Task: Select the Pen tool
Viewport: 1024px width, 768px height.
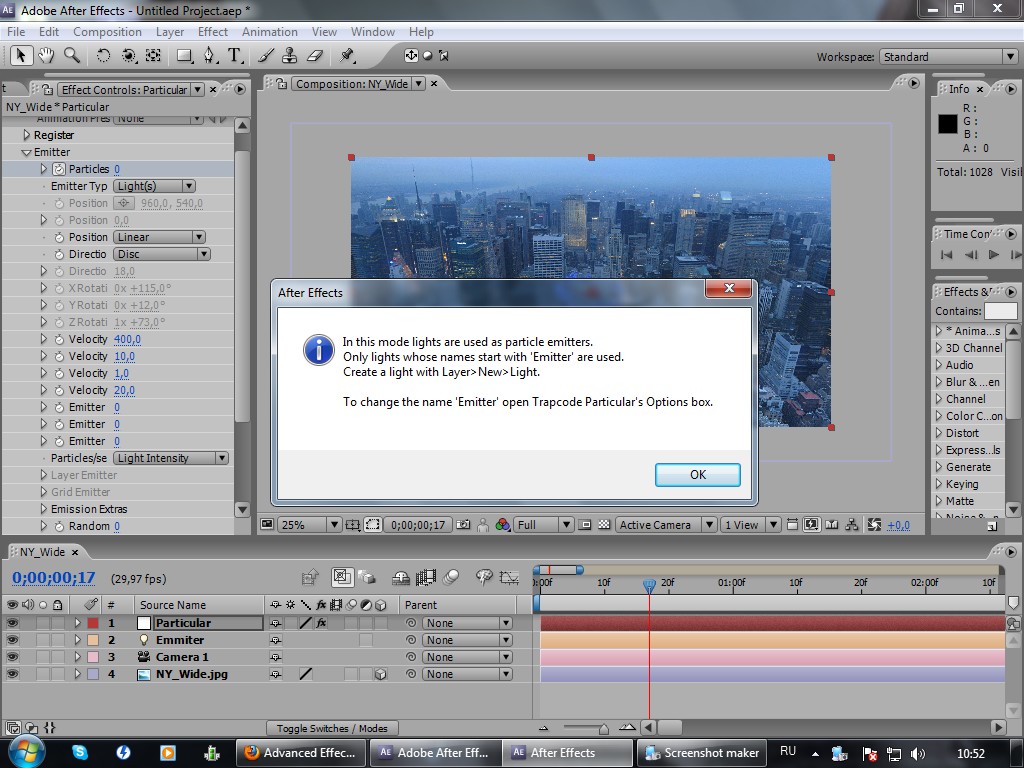Action: [x=209, y=56]
